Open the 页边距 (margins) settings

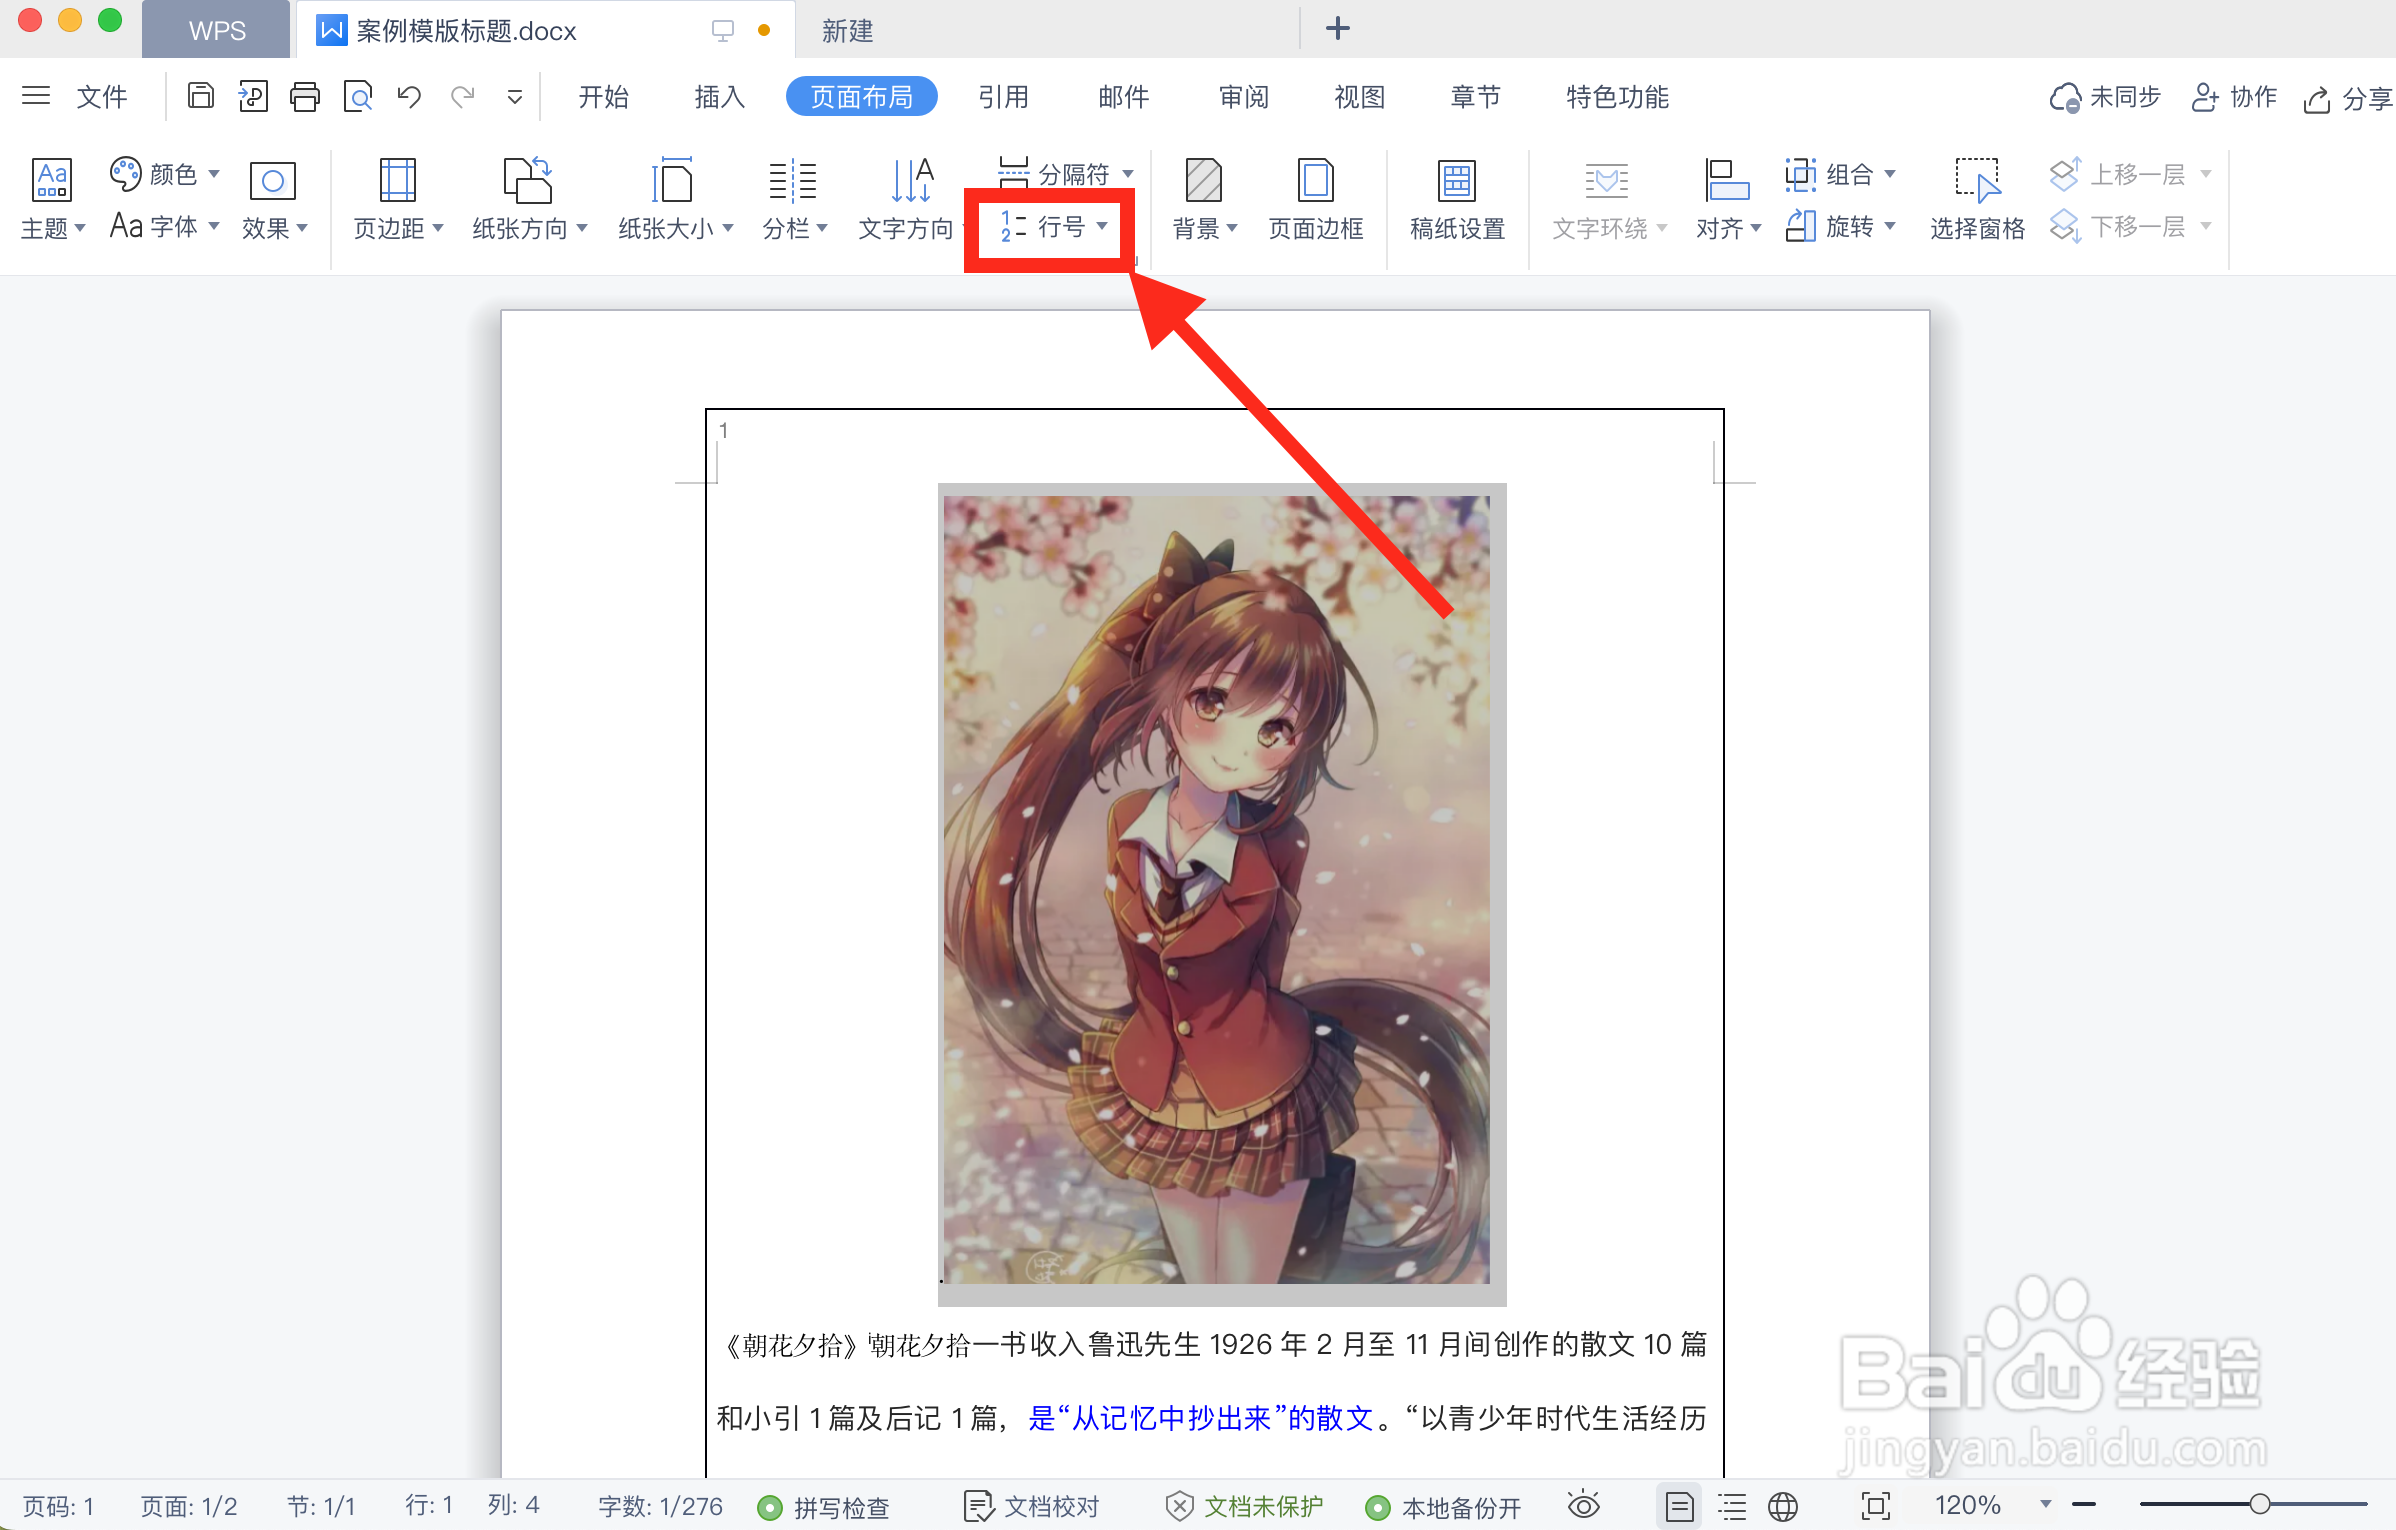pyautogui.click(x=396, y=198)
